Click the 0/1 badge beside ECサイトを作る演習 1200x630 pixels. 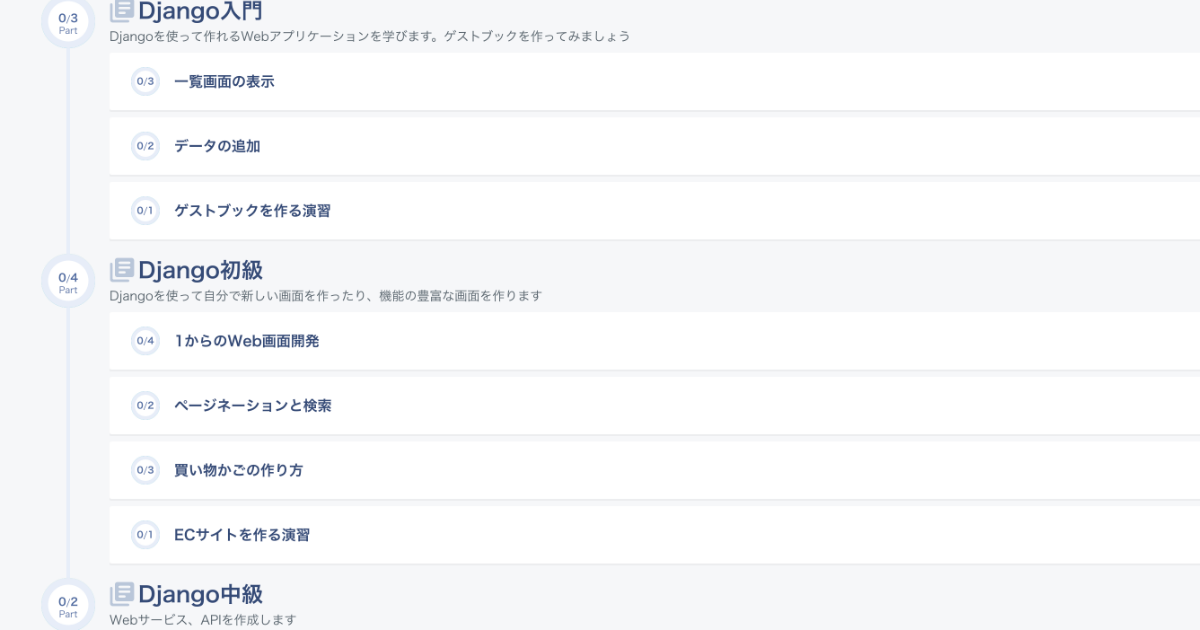[x=146, y=535]
